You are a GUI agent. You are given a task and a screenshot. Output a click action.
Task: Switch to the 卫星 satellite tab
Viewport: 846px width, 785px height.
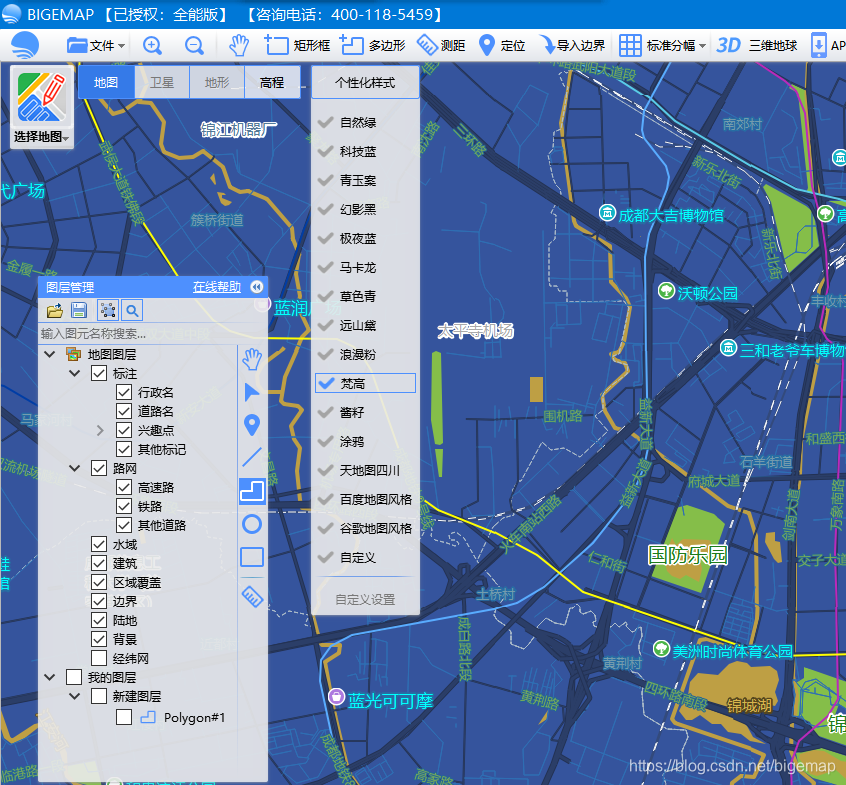tap(162, 82)
